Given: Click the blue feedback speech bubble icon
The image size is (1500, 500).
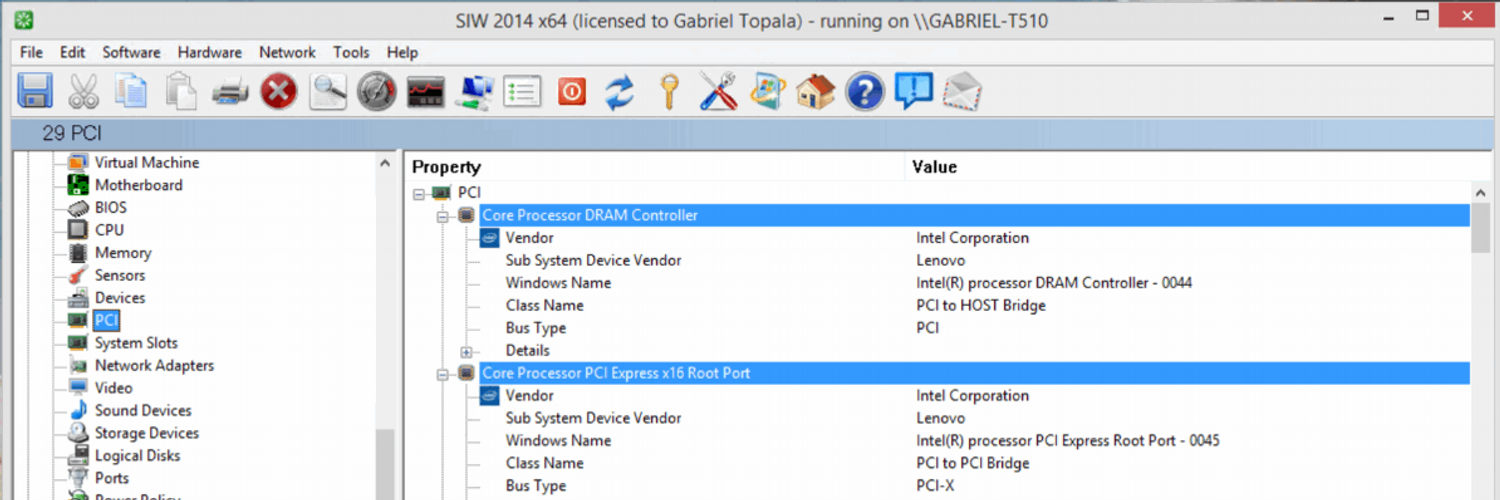Looking at the screenshot, I should pos(913,91).
